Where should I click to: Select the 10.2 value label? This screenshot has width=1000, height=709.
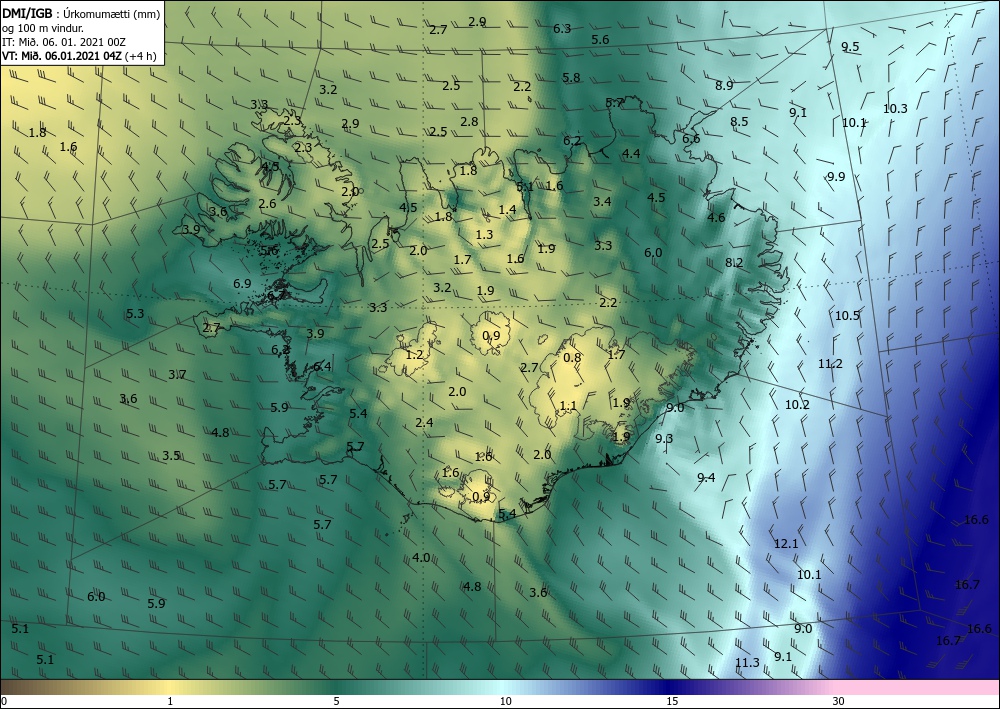click(x=797, y=404)
